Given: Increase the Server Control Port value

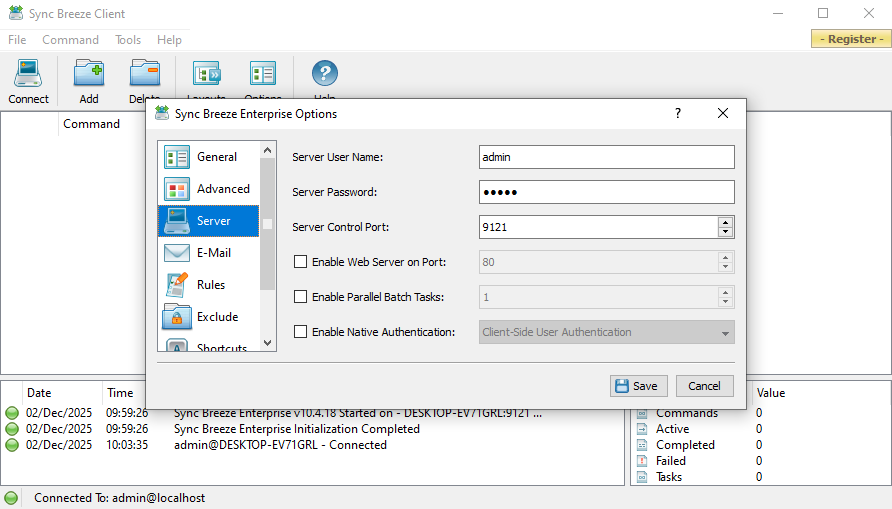Looking at the screenshot, I should (x=726, y=222).
